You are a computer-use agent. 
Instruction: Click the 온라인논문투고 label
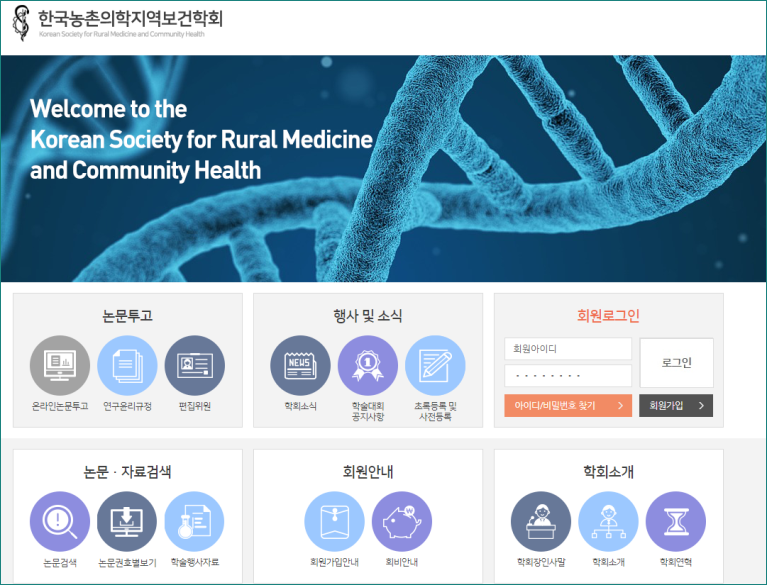[60, 406]
